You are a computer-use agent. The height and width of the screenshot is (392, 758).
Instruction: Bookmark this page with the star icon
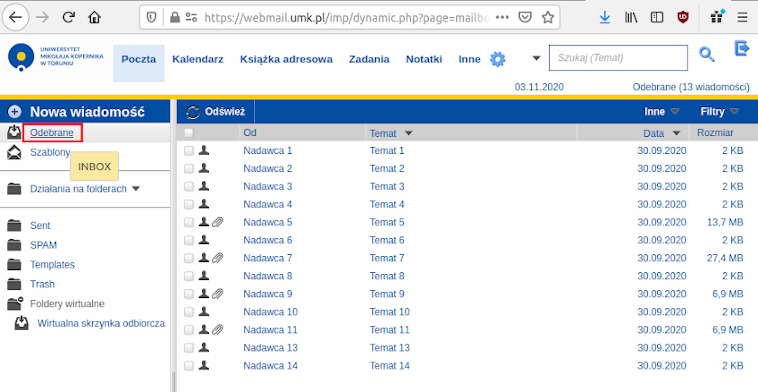click(547, 18)
